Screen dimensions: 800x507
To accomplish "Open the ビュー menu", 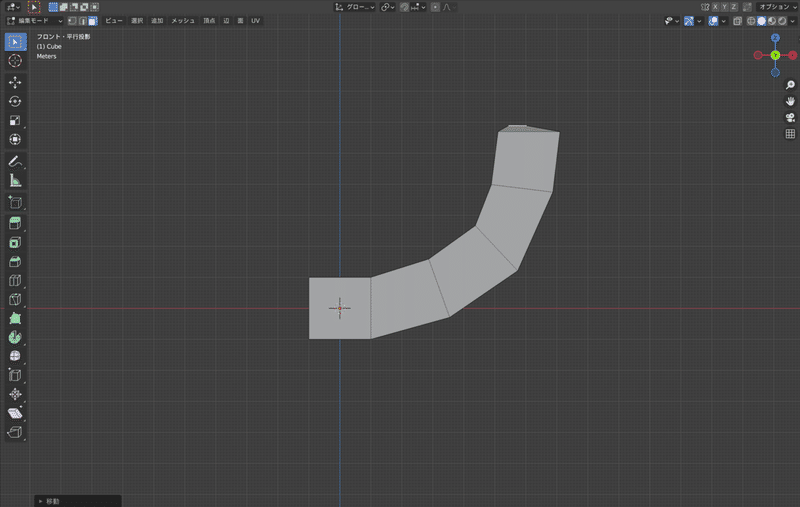I will tap(114, 21).
